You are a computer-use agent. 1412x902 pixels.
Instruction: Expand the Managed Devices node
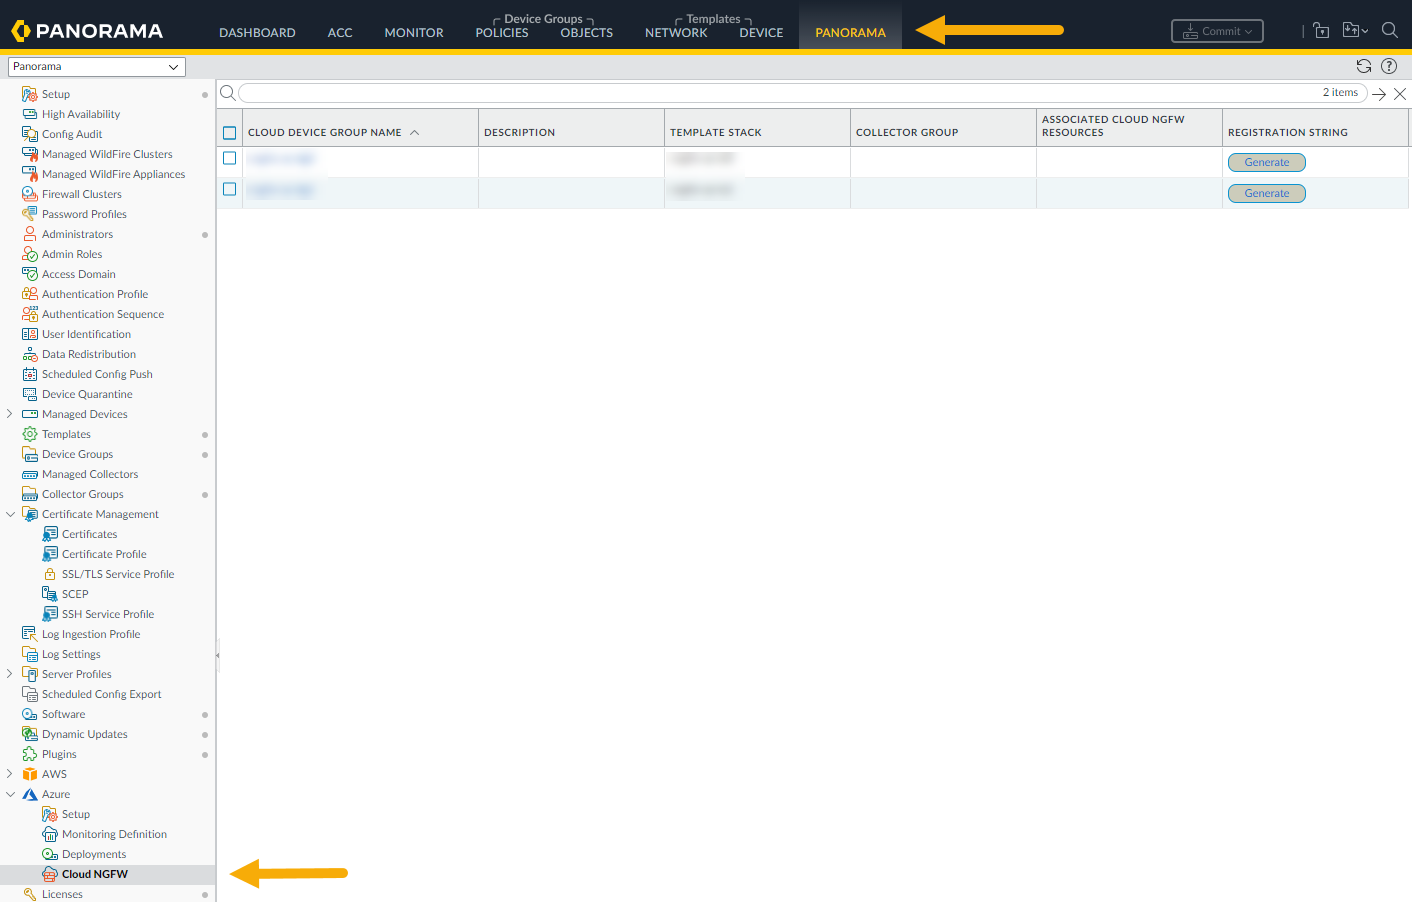tap(10, 414)
